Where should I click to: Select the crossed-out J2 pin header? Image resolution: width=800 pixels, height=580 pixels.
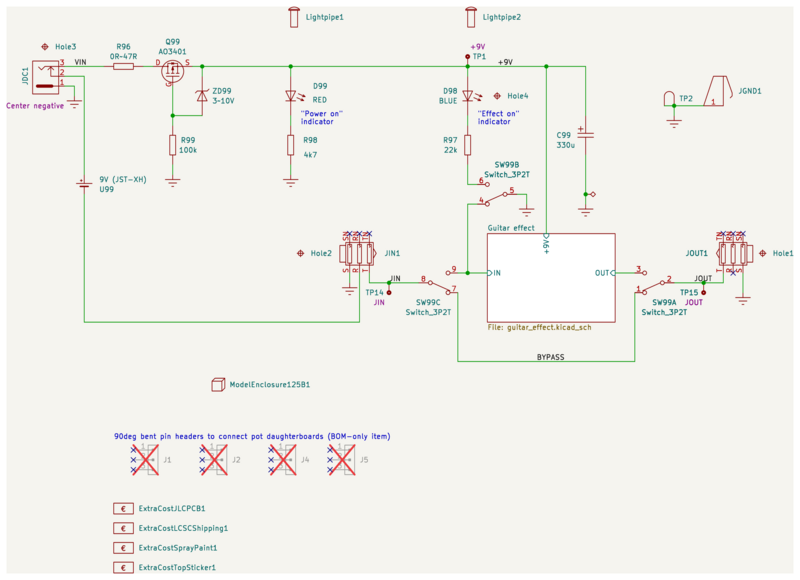[x=214, y=460]
